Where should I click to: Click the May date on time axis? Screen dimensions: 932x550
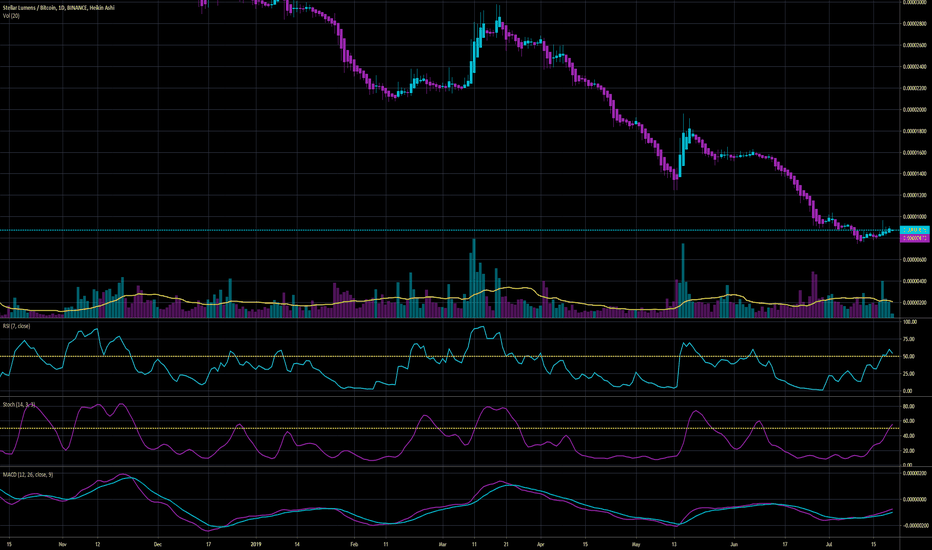point(636,544)
